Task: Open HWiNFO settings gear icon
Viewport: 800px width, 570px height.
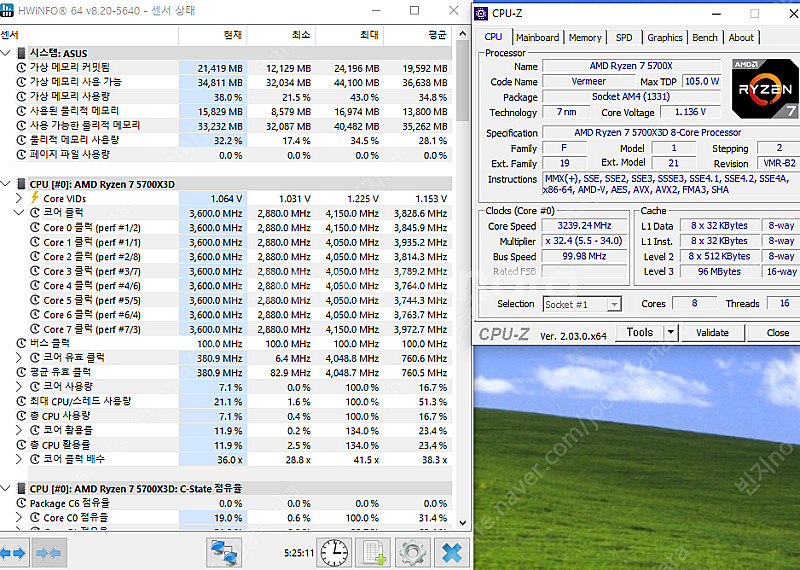Action: click(412, 553)
